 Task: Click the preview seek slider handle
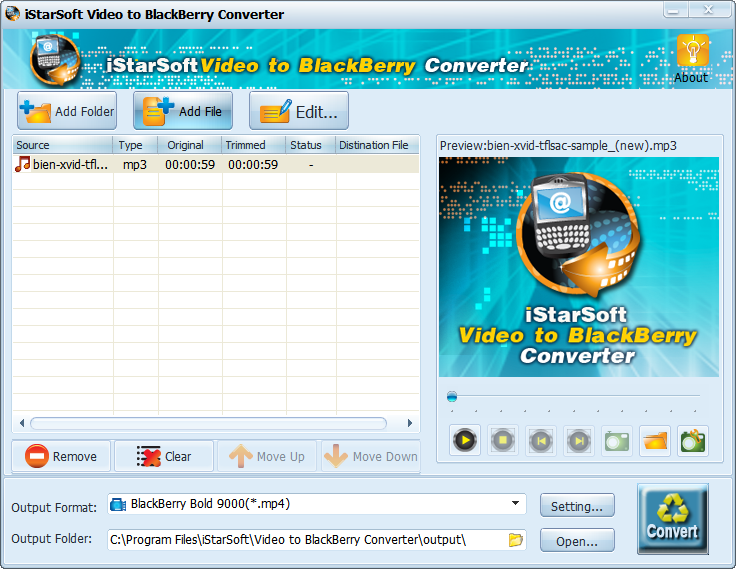452,397
